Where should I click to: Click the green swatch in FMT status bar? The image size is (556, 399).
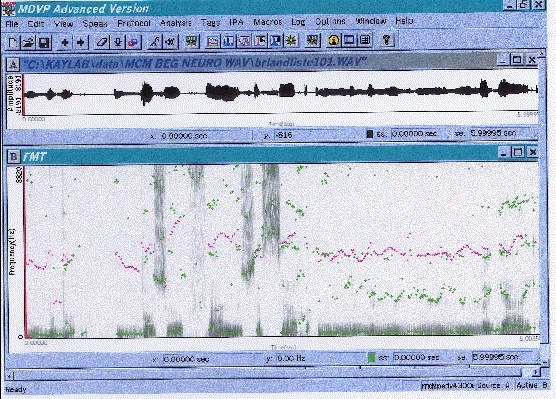click(x=371, y=358)
